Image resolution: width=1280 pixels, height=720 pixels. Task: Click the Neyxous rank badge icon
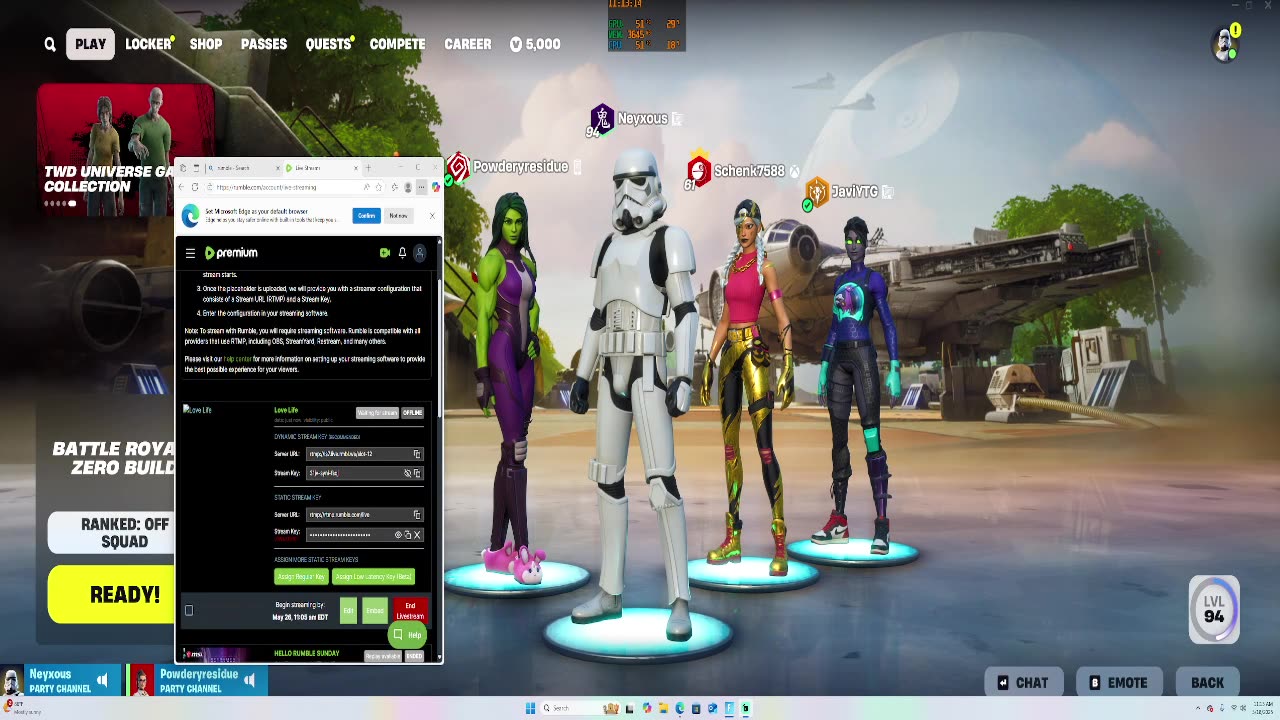pos(601,119)
